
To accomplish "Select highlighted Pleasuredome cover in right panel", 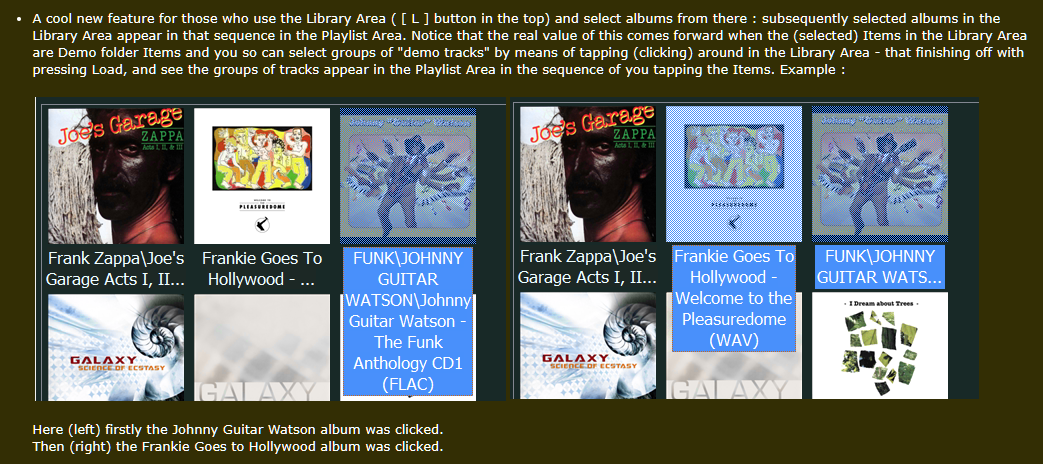I will 734,174.
